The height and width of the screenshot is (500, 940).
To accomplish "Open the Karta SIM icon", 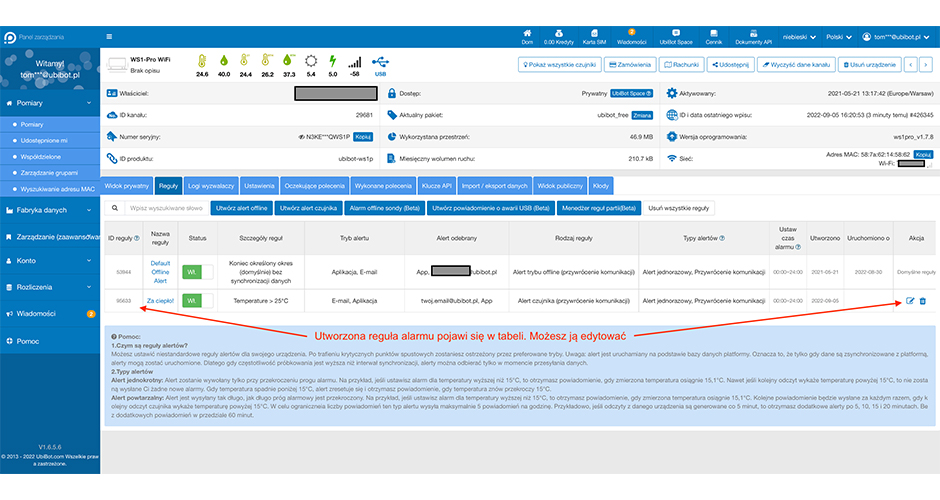I will pos(594,37).
